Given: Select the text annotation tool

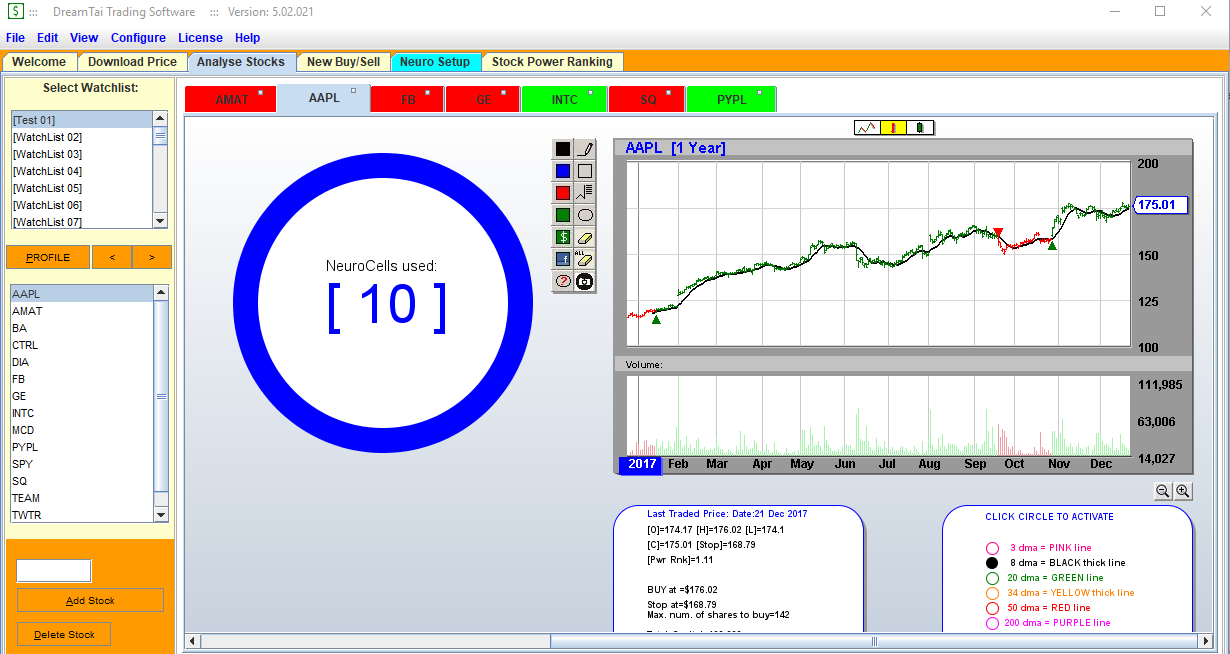Looking at the screenshot, I should click(585, 192).
